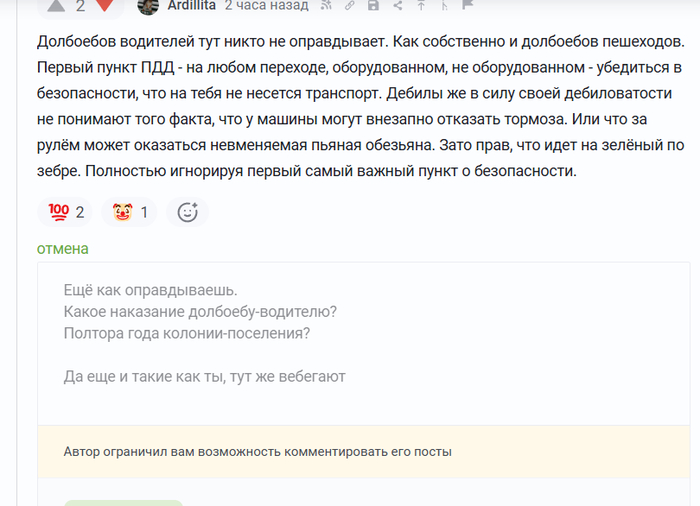The height and width of the screenshot is (506, 700).
Task: Upvote the comment by Ardillita
Action: 56,5
